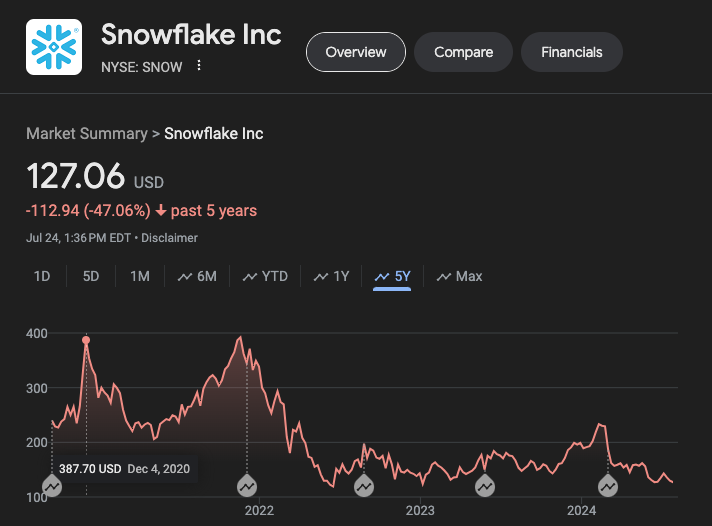Click the news marker icon between 2022 and 2023

(x=363, y=487)
